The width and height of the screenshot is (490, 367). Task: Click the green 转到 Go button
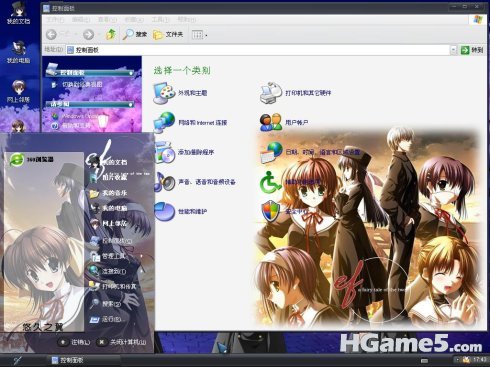coord(472,50)
